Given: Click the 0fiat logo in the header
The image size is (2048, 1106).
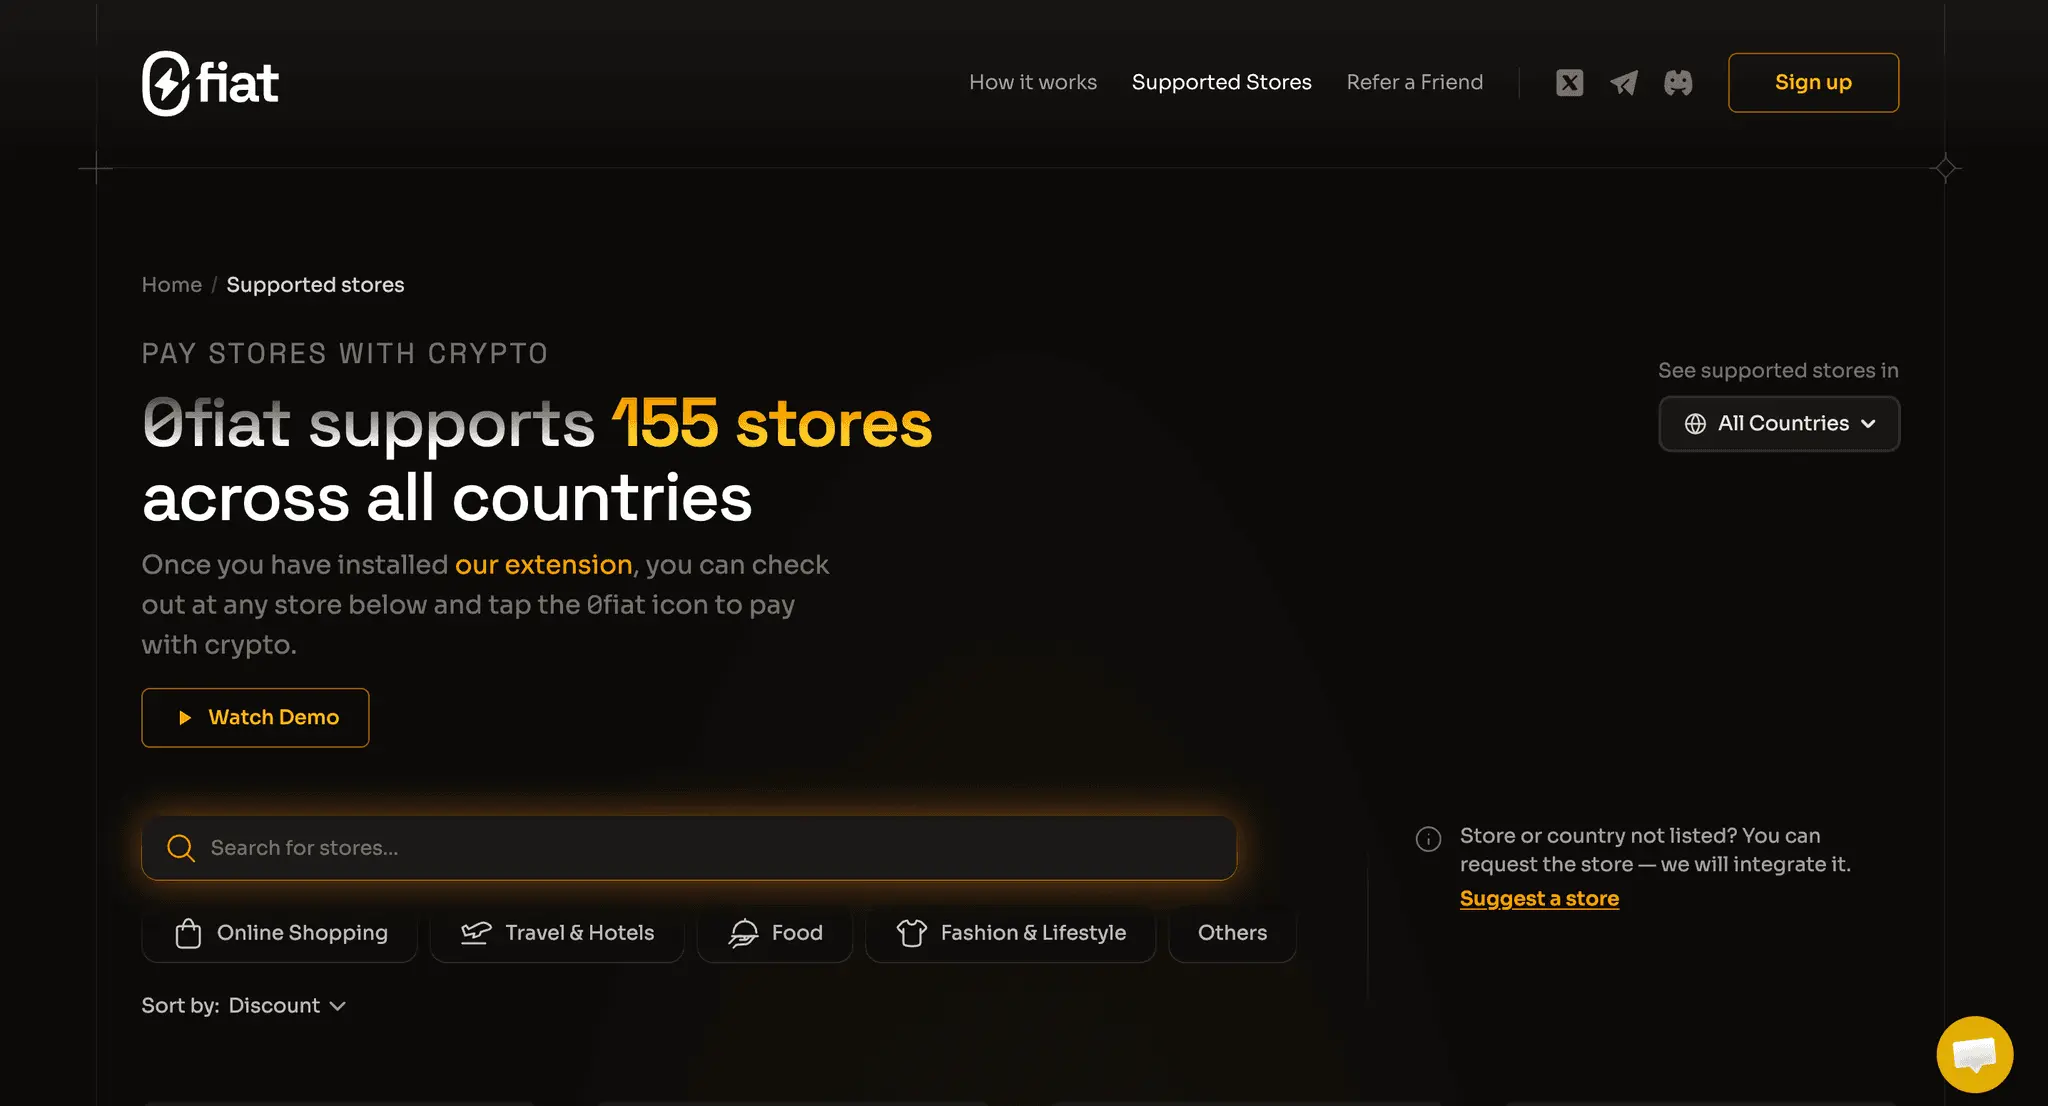Looking at the screenshot, I should (x=210, y=83).
